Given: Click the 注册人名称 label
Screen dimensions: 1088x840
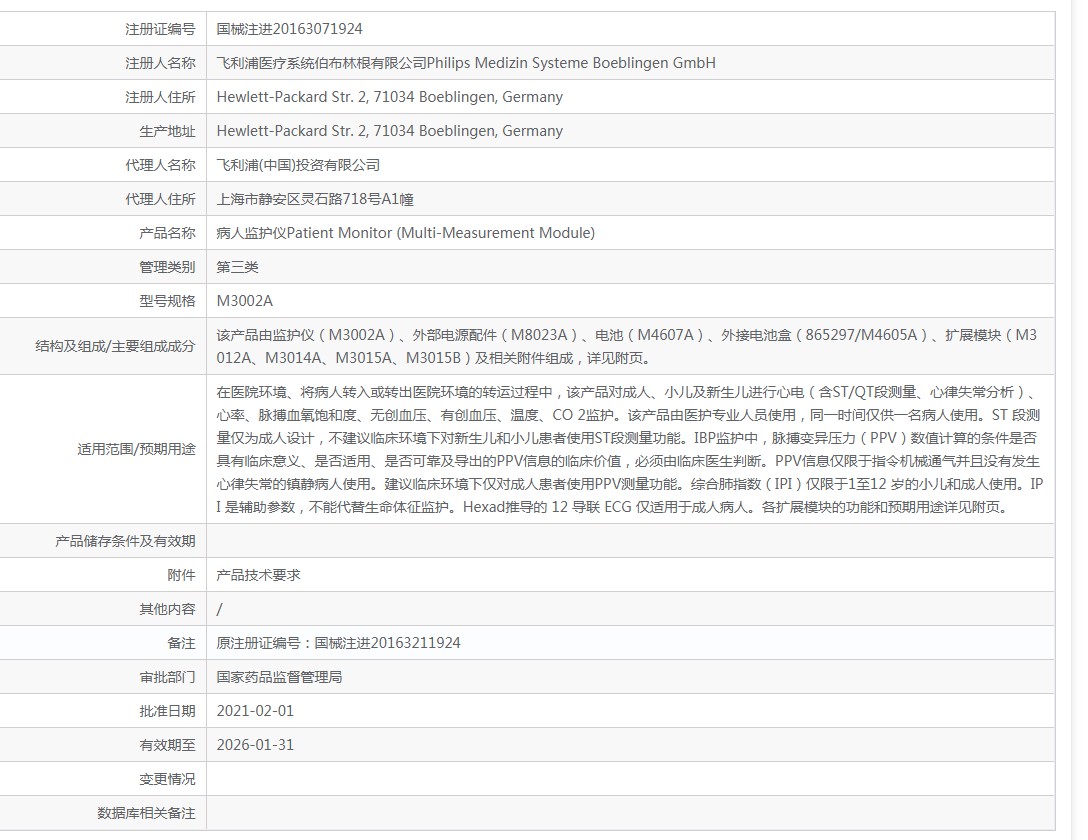Looking at the screenshot, I should coord(160,63).
